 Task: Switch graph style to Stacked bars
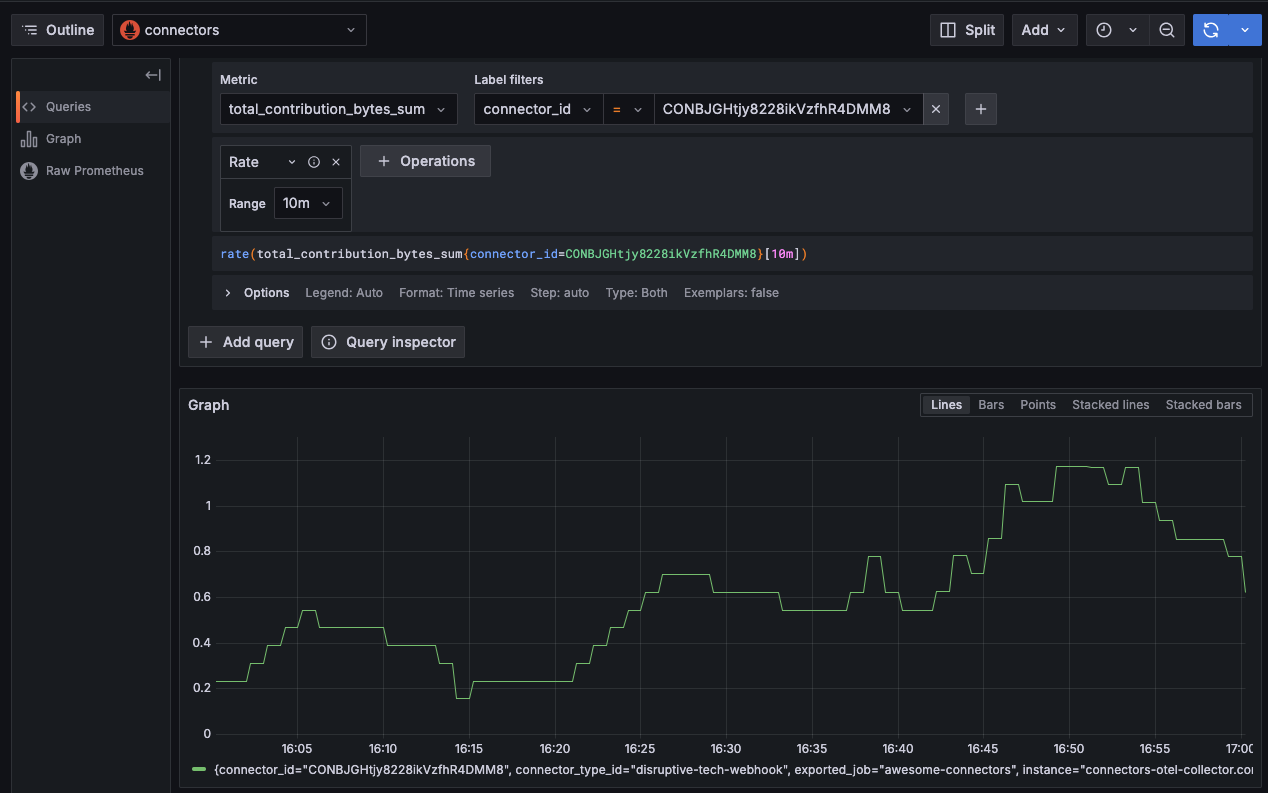click(1203, 405)
